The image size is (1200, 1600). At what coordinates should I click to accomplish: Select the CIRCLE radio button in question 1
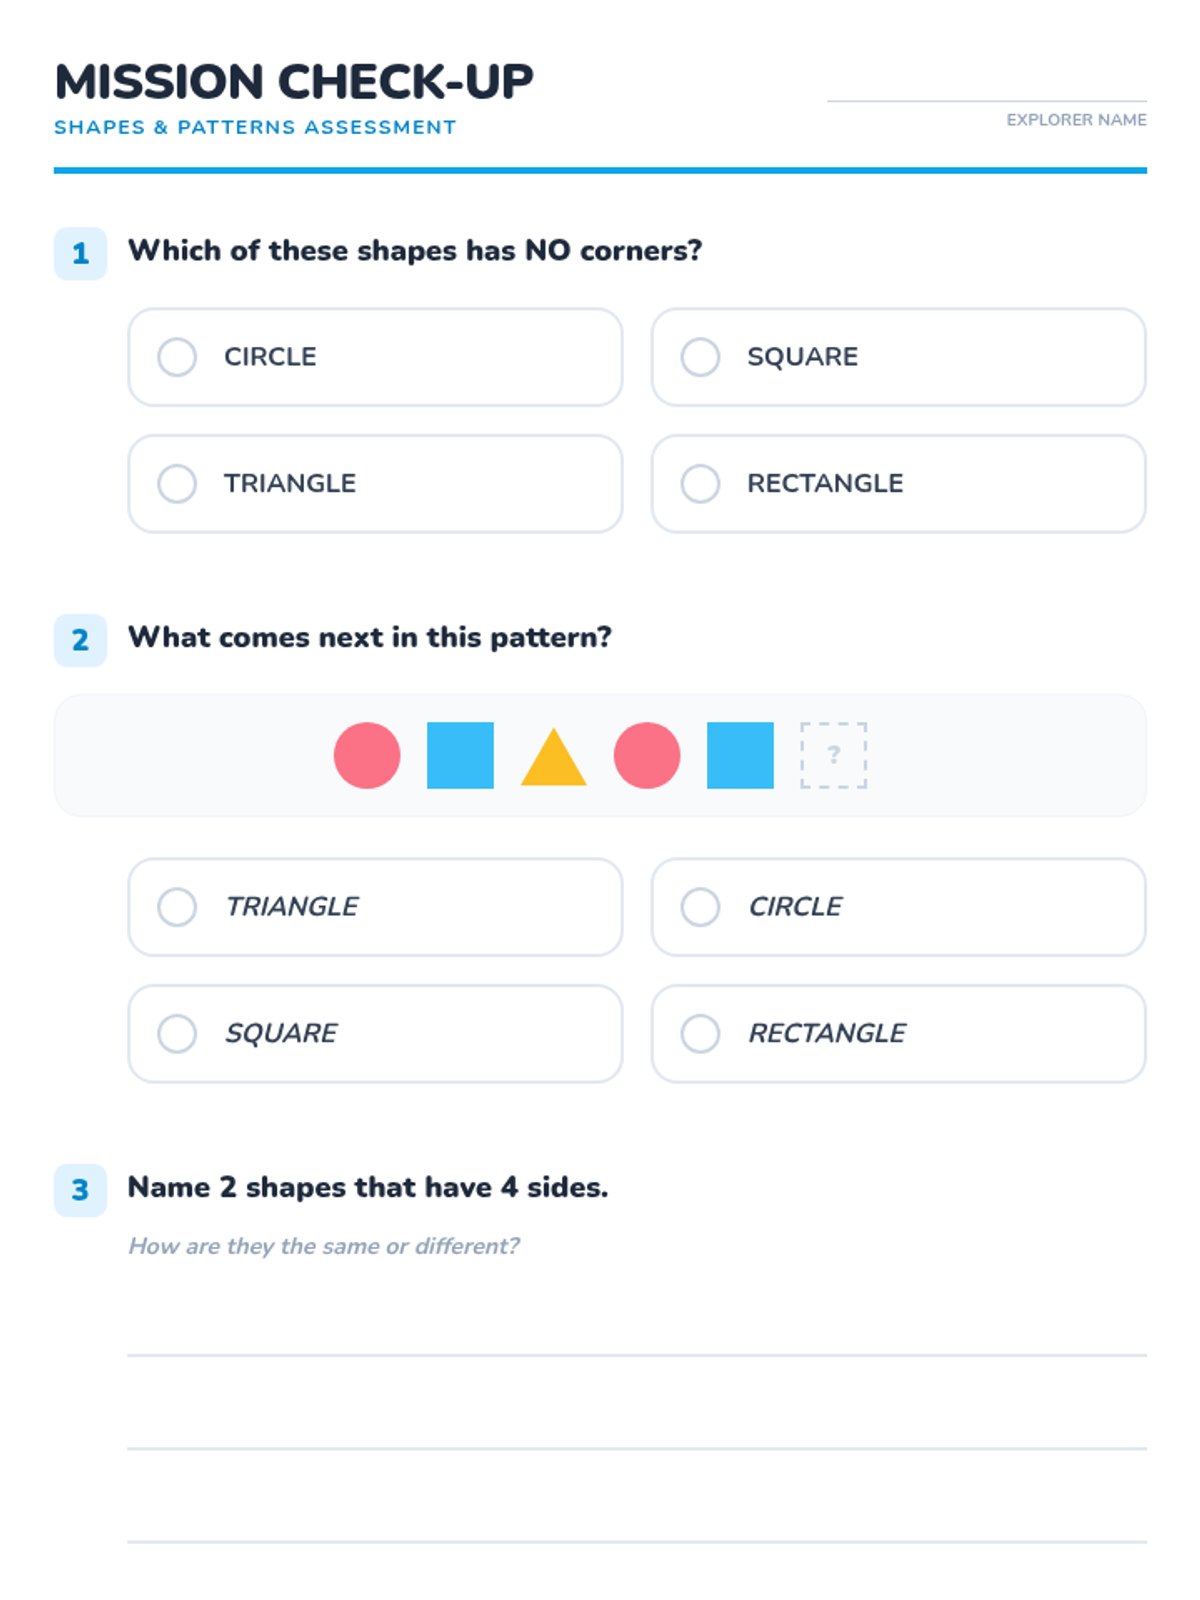177,357
